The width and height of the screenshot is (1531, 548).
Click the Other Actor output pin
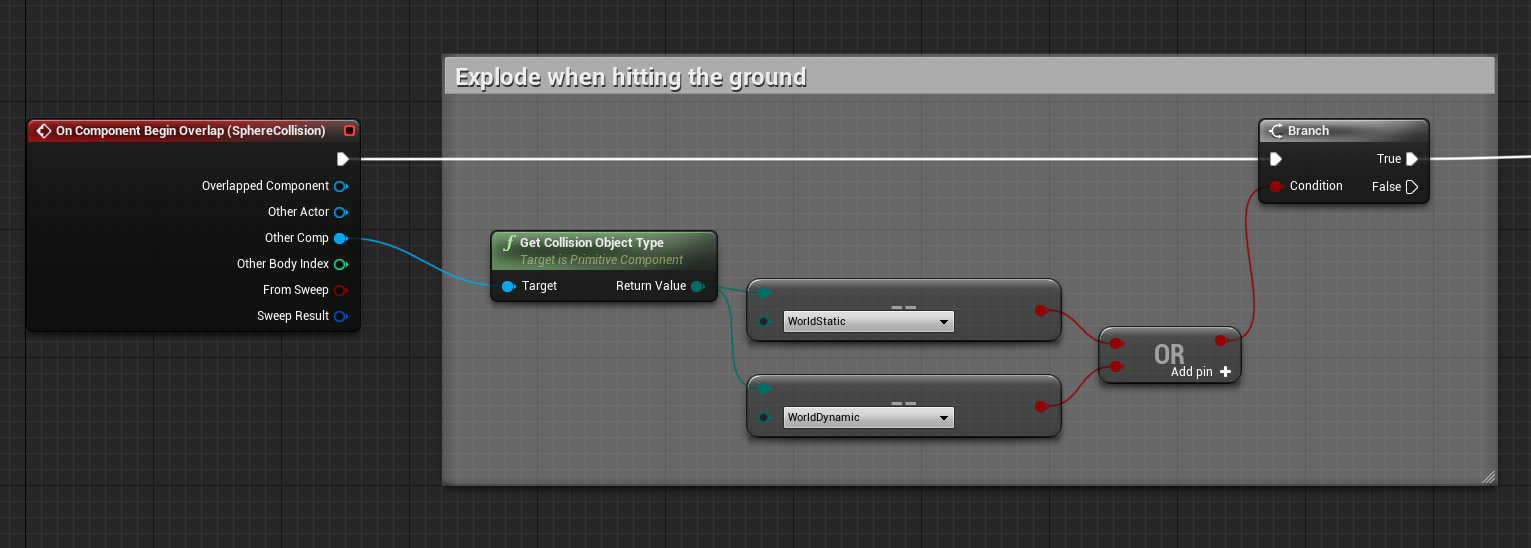coord(340,212)
